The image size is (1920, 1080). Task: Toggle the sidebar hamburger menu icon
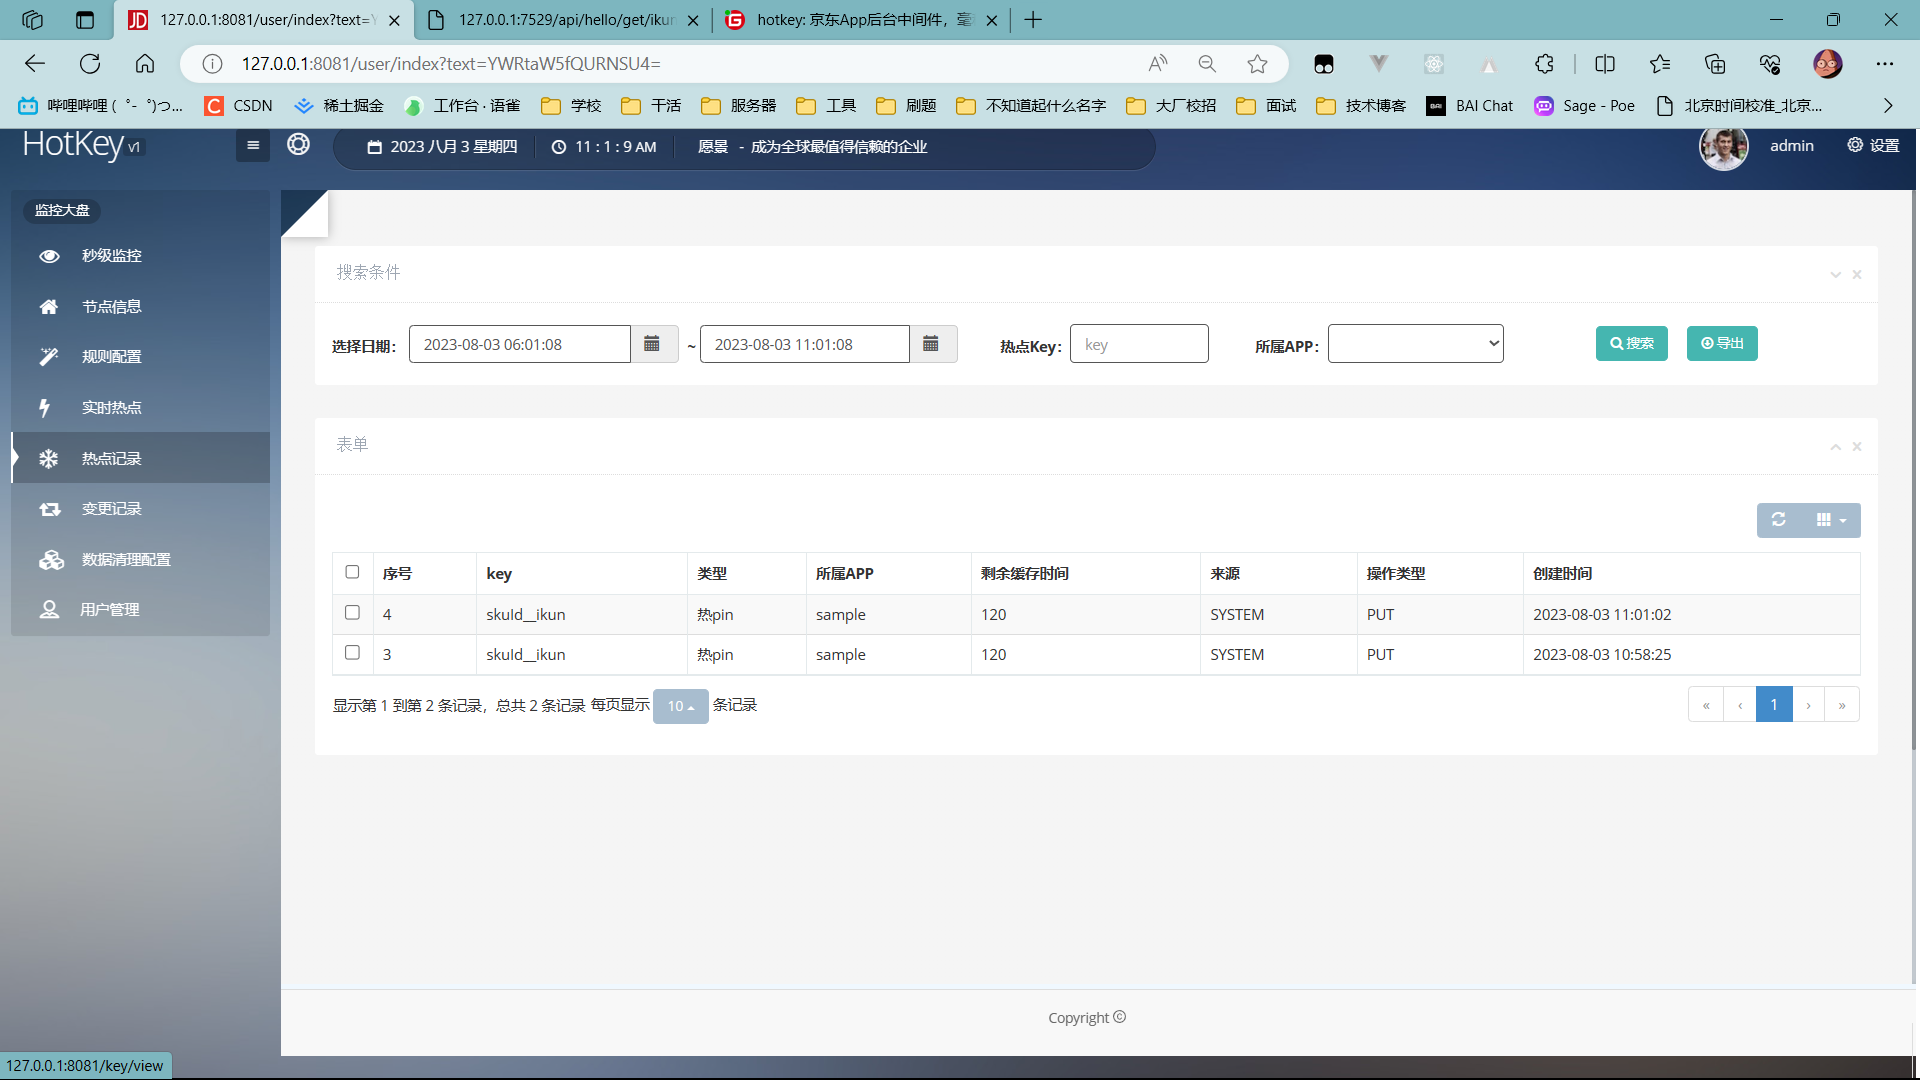pos(253,146)
